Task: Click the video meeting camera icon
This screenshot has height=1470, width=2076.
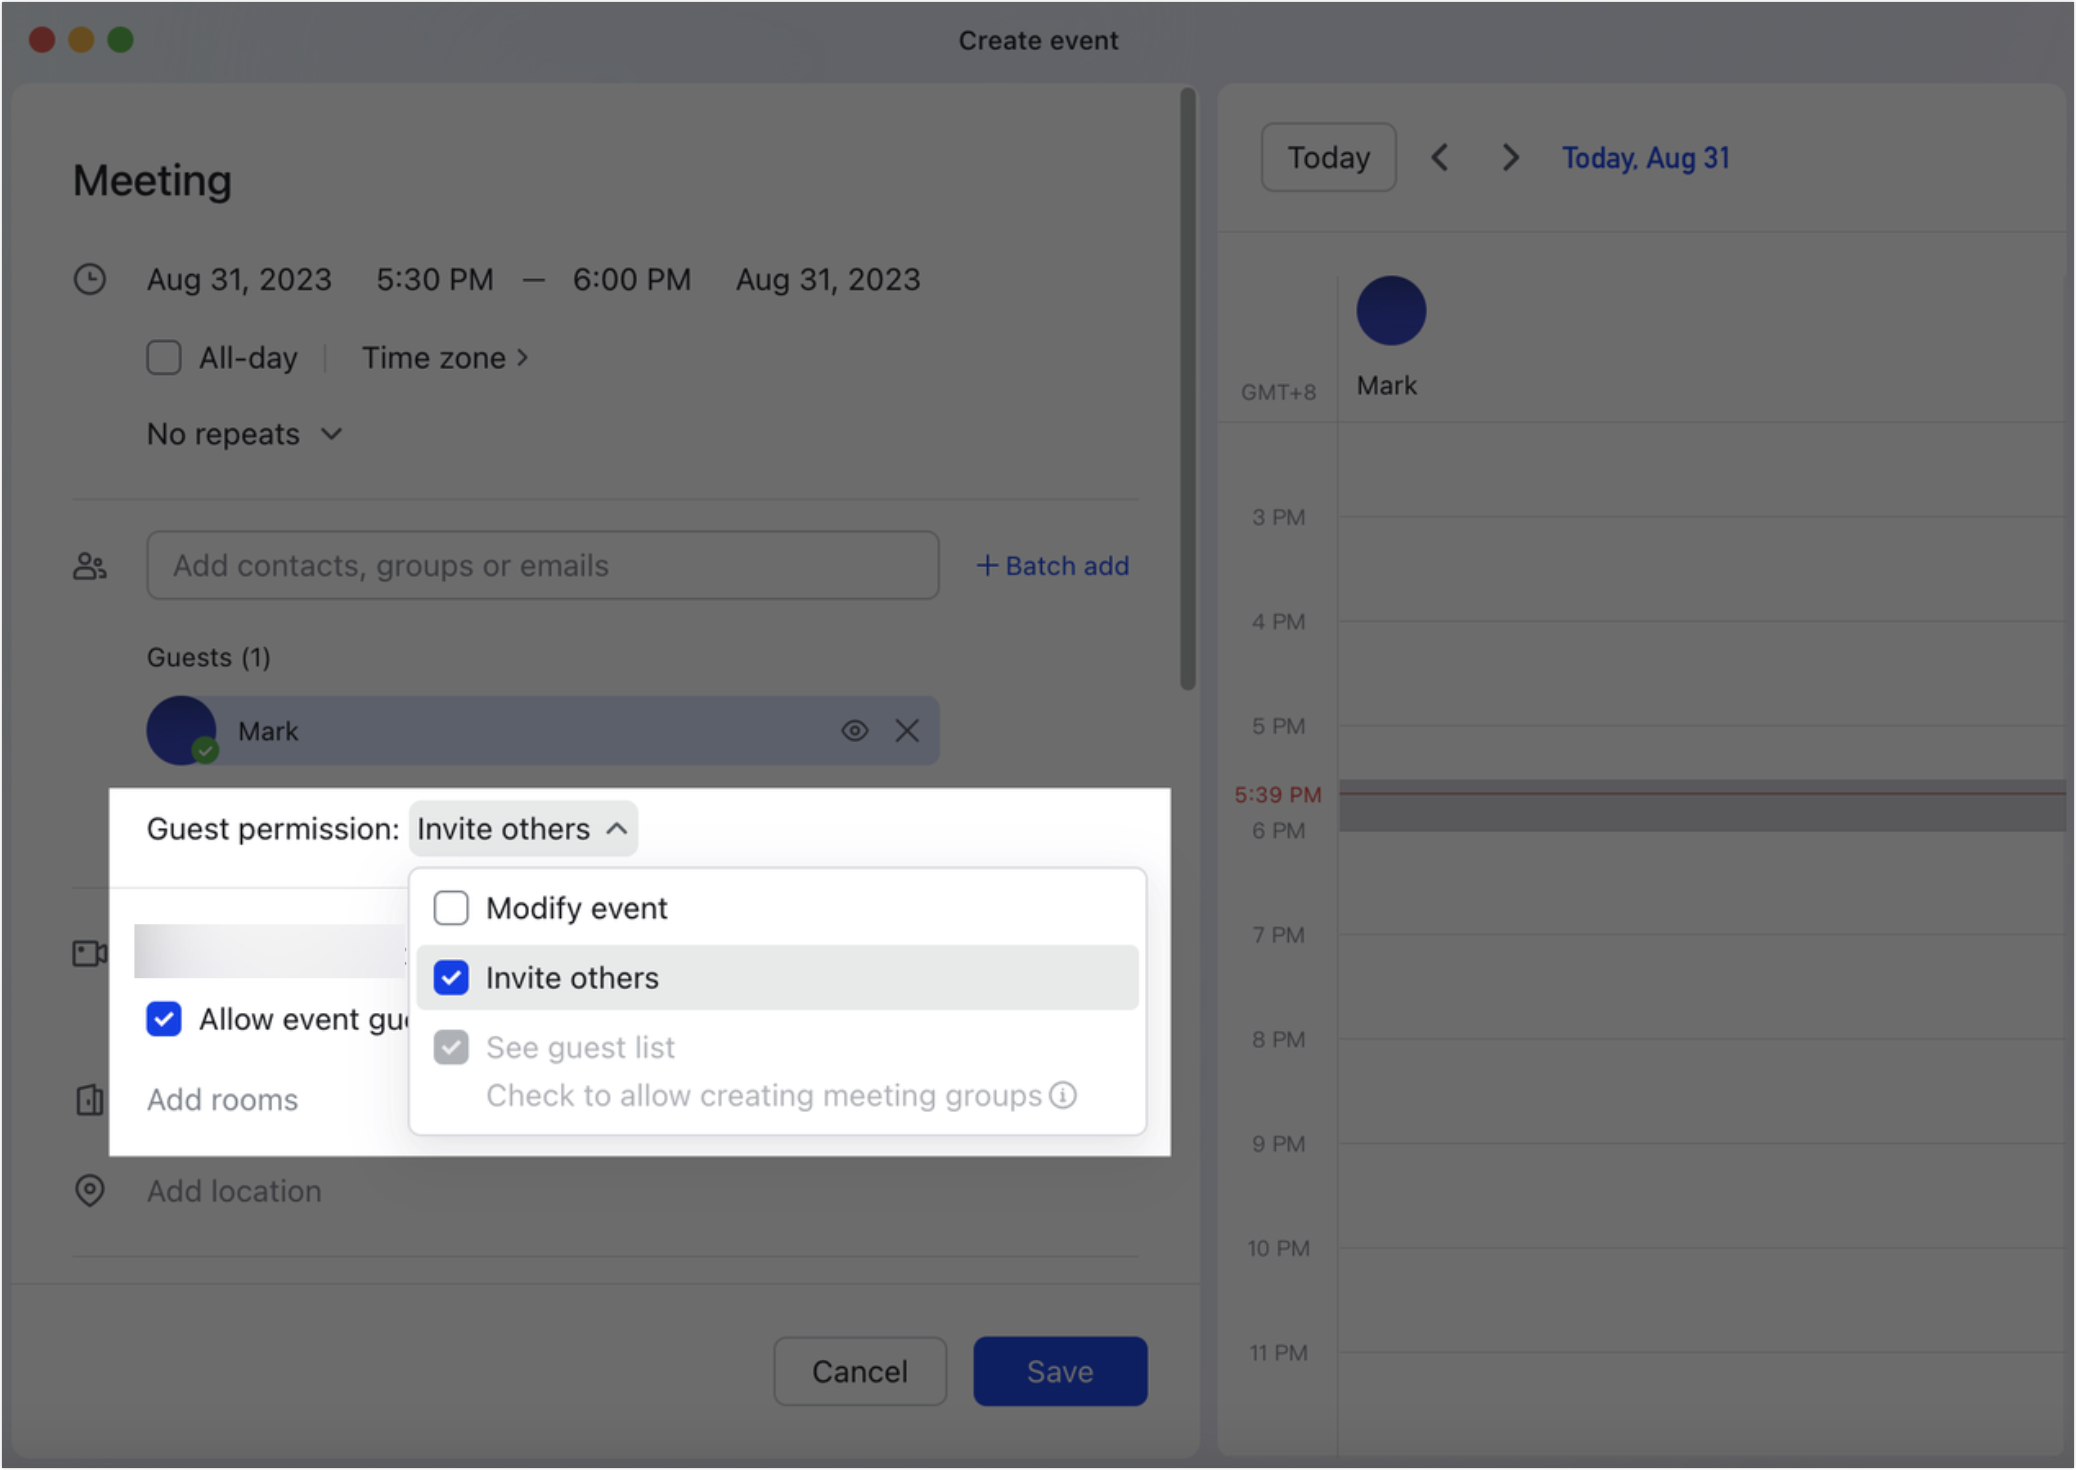Action: tap(90, 953)
